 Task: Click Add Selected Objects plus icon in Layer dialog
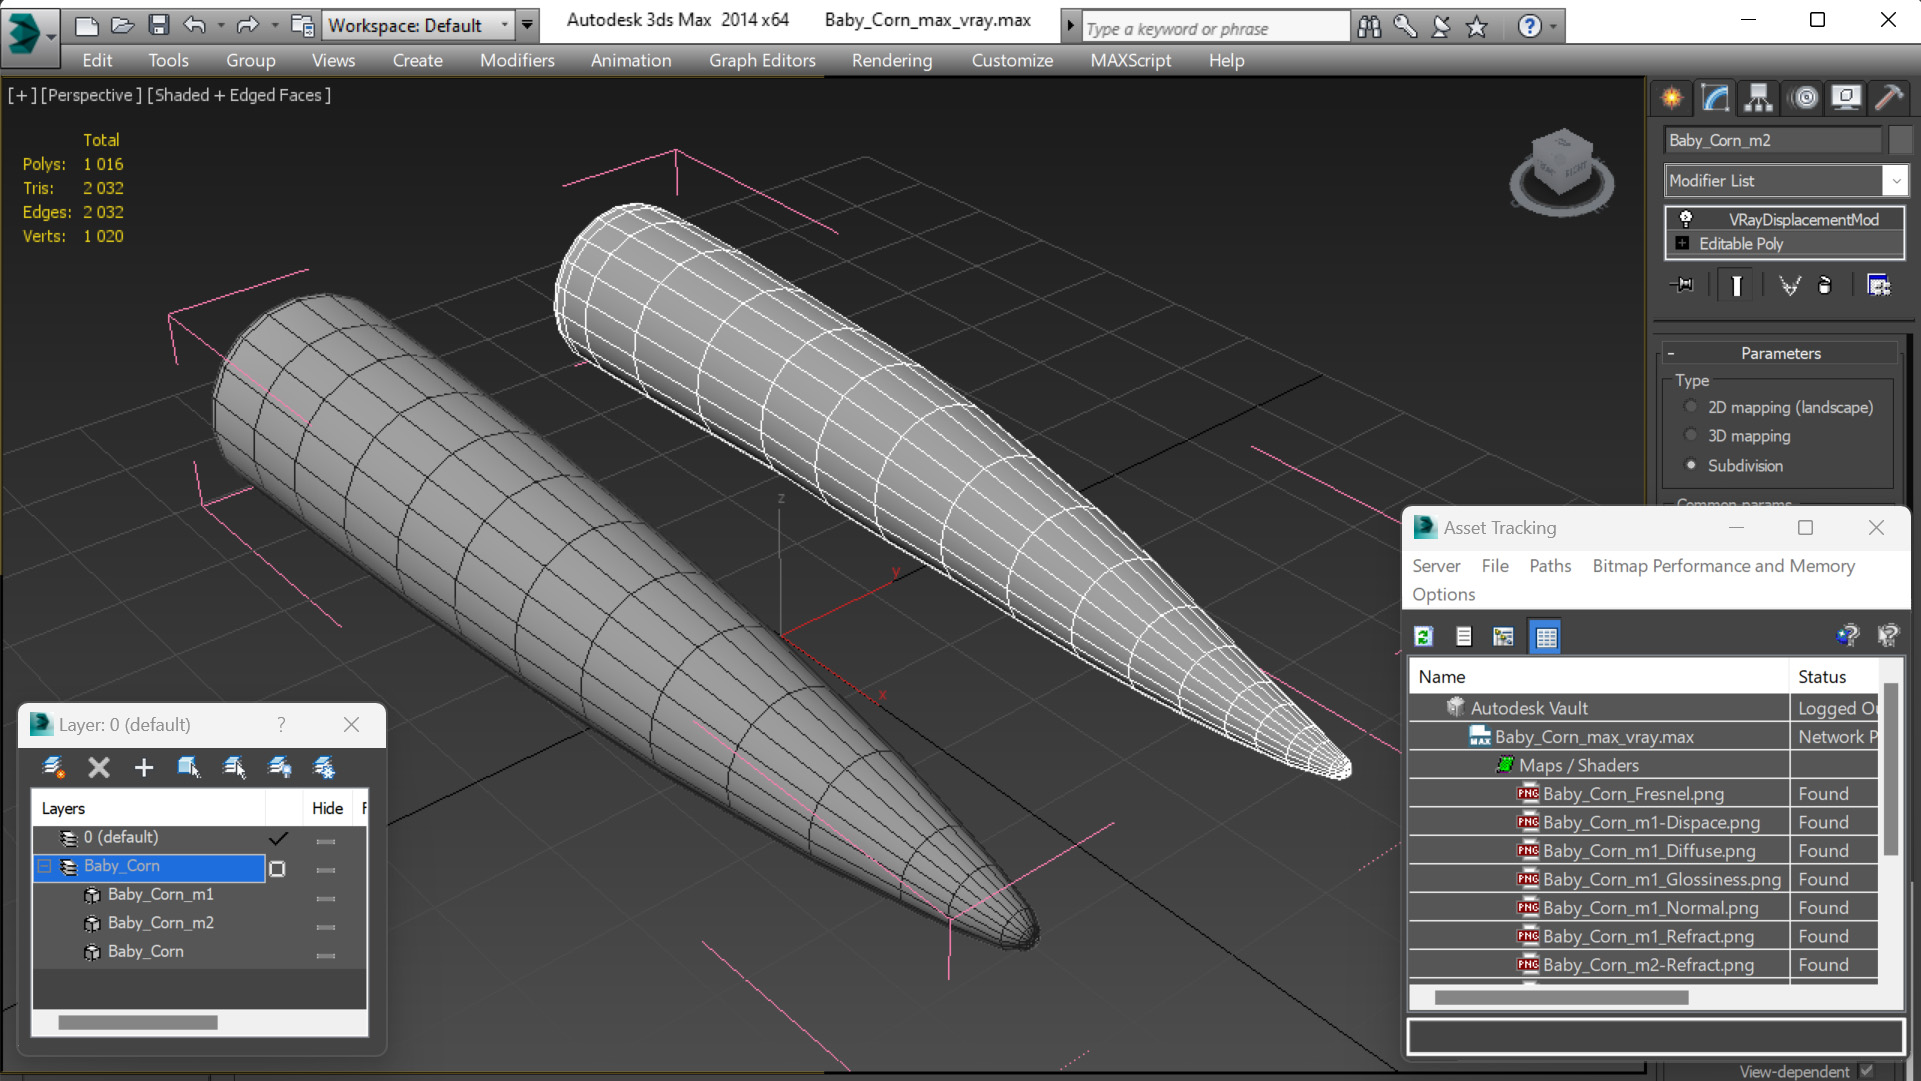[144, 767]
